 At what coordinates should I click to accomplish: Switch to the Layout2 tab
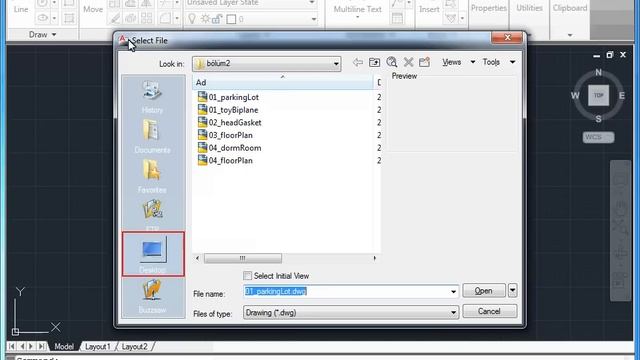pyautogui.click(x=134, y=347)
